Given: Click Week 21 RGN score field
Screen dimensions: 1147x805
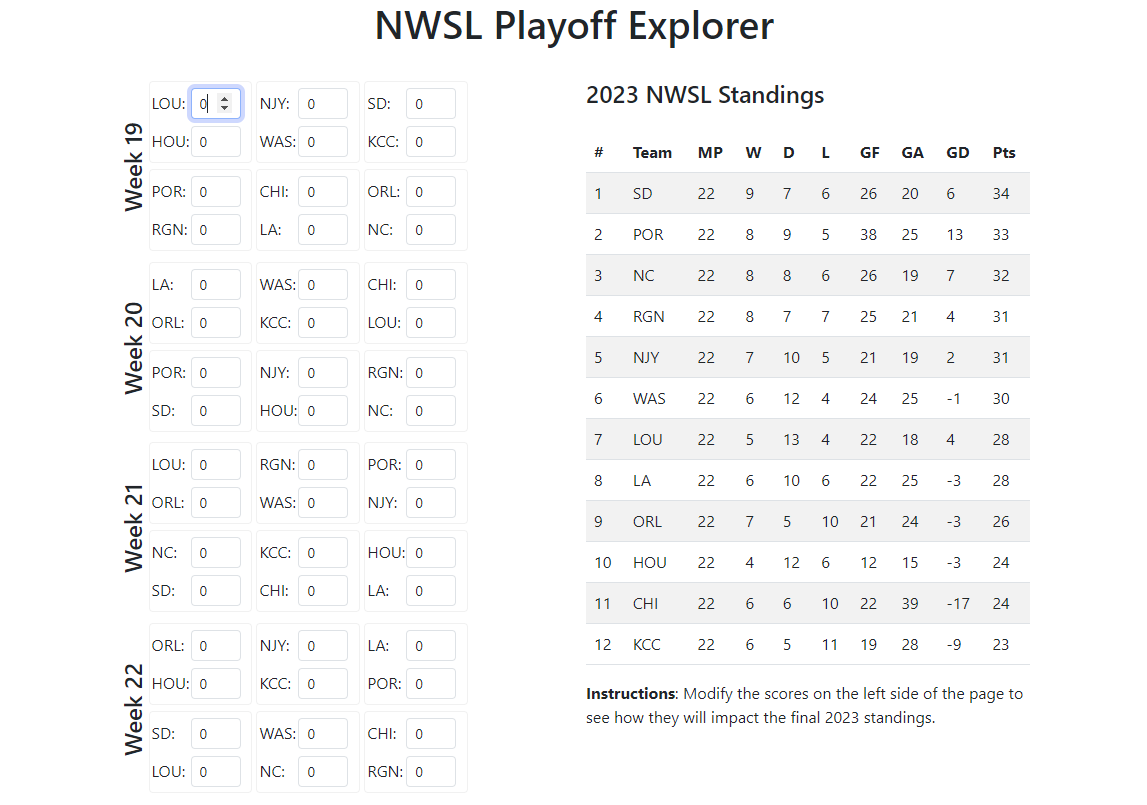Looking at the screenshot, I should pos(323,465).
